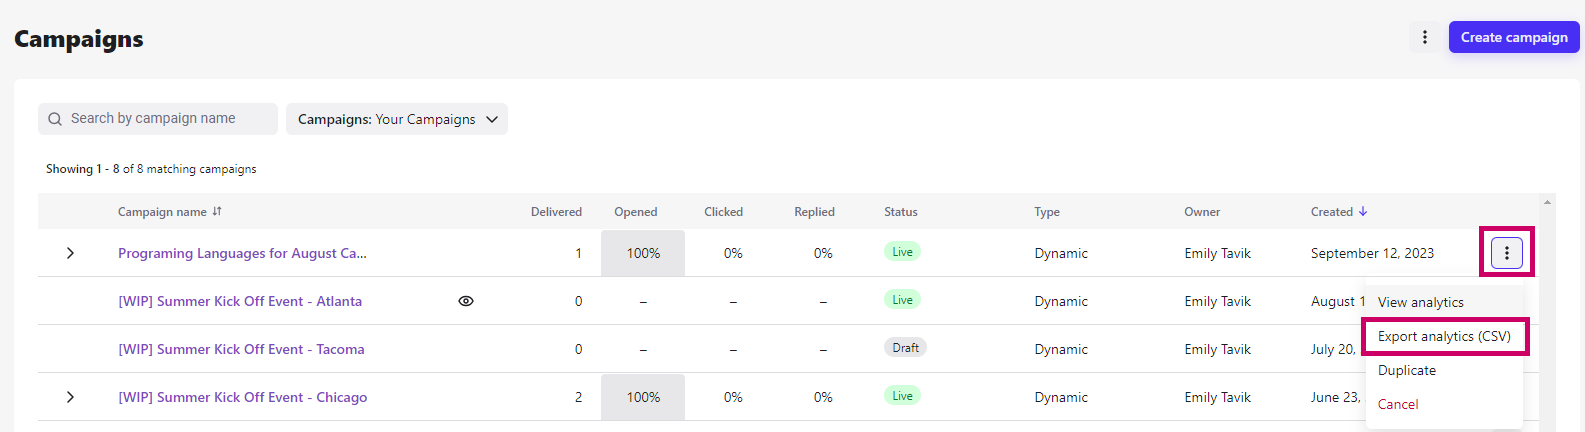Open the Summer Kick Off Chicago link

[x=243, y=397]
